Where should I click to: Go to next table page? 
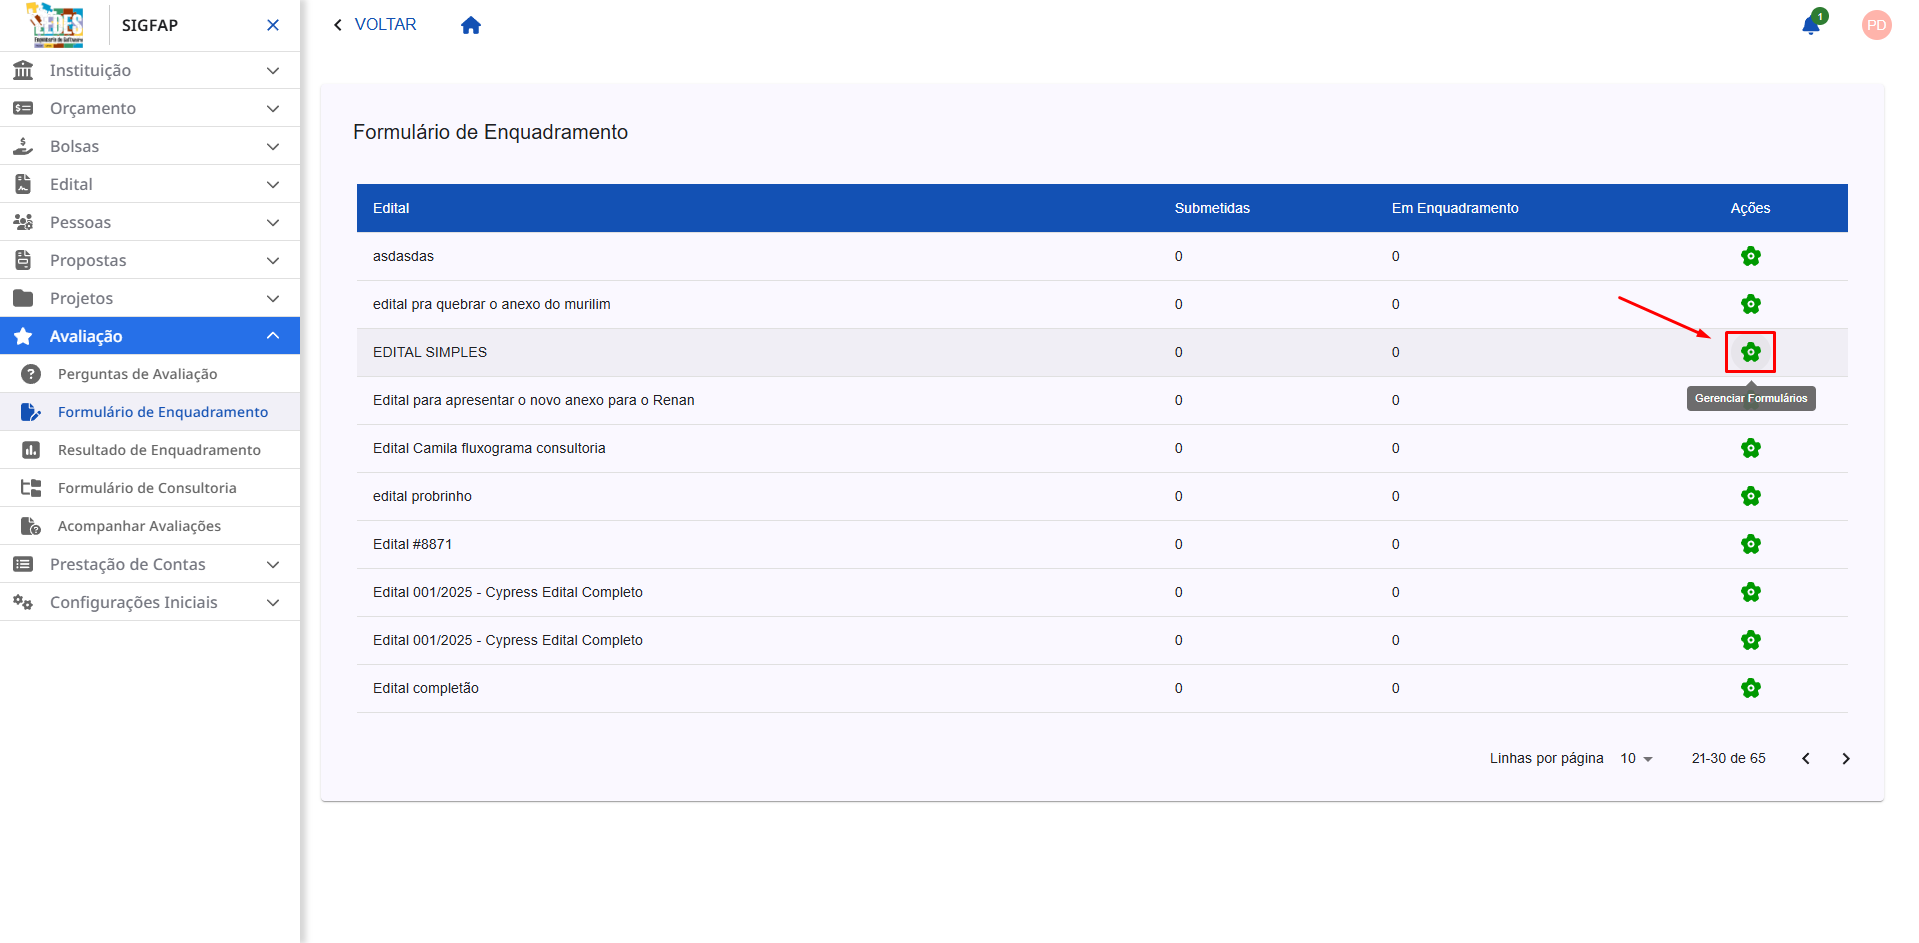[x=1845, y=759]
